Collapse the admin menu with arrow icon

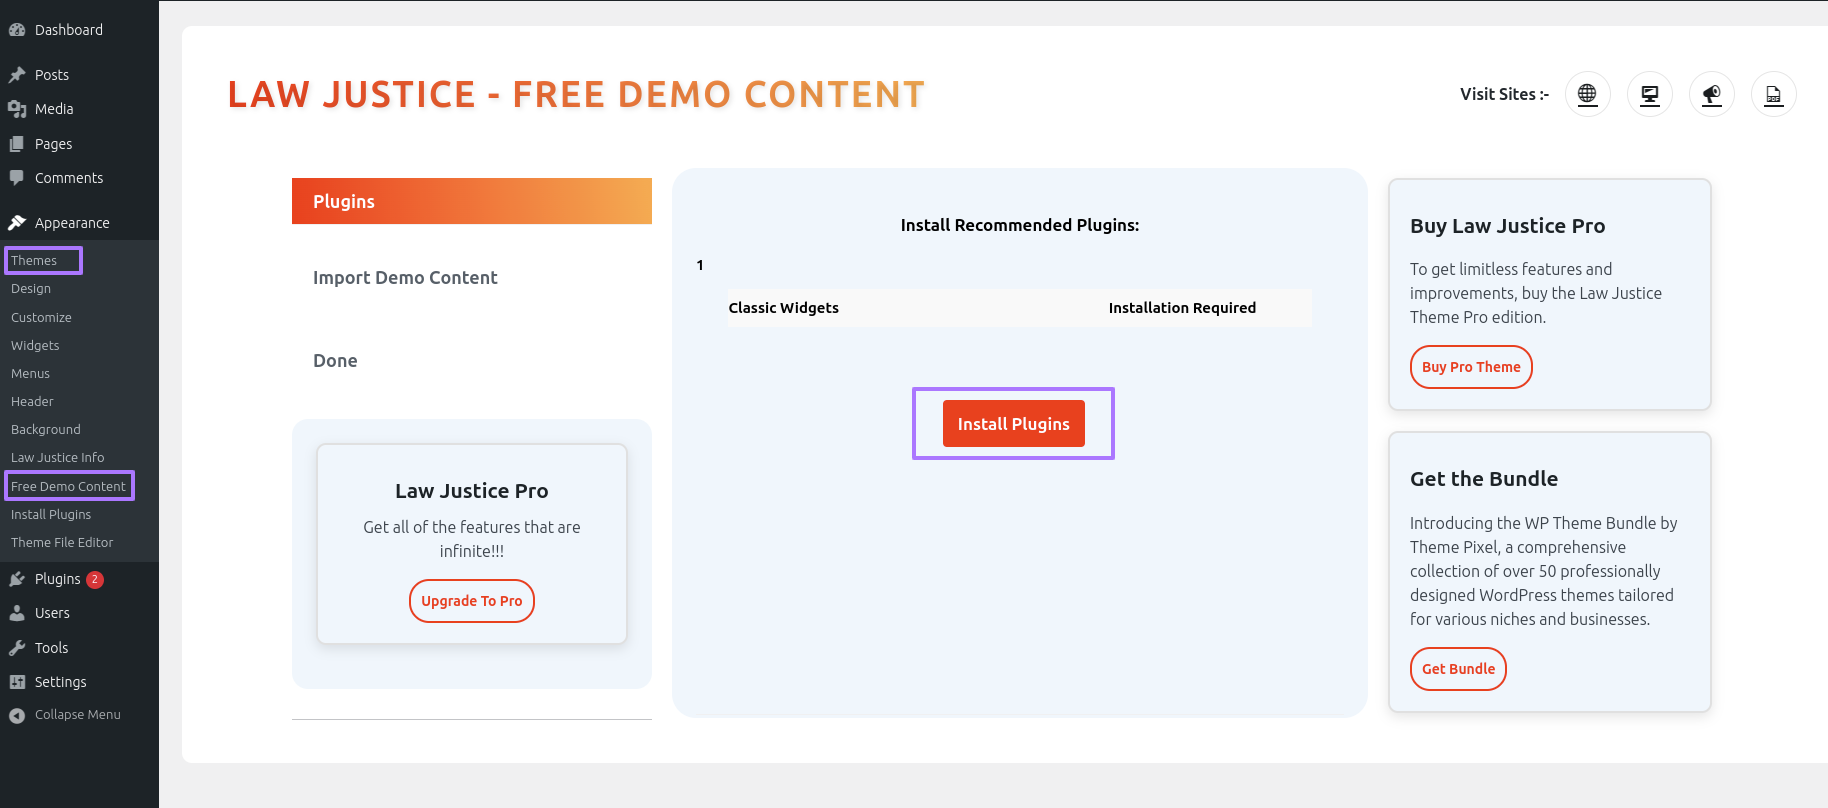17,715
